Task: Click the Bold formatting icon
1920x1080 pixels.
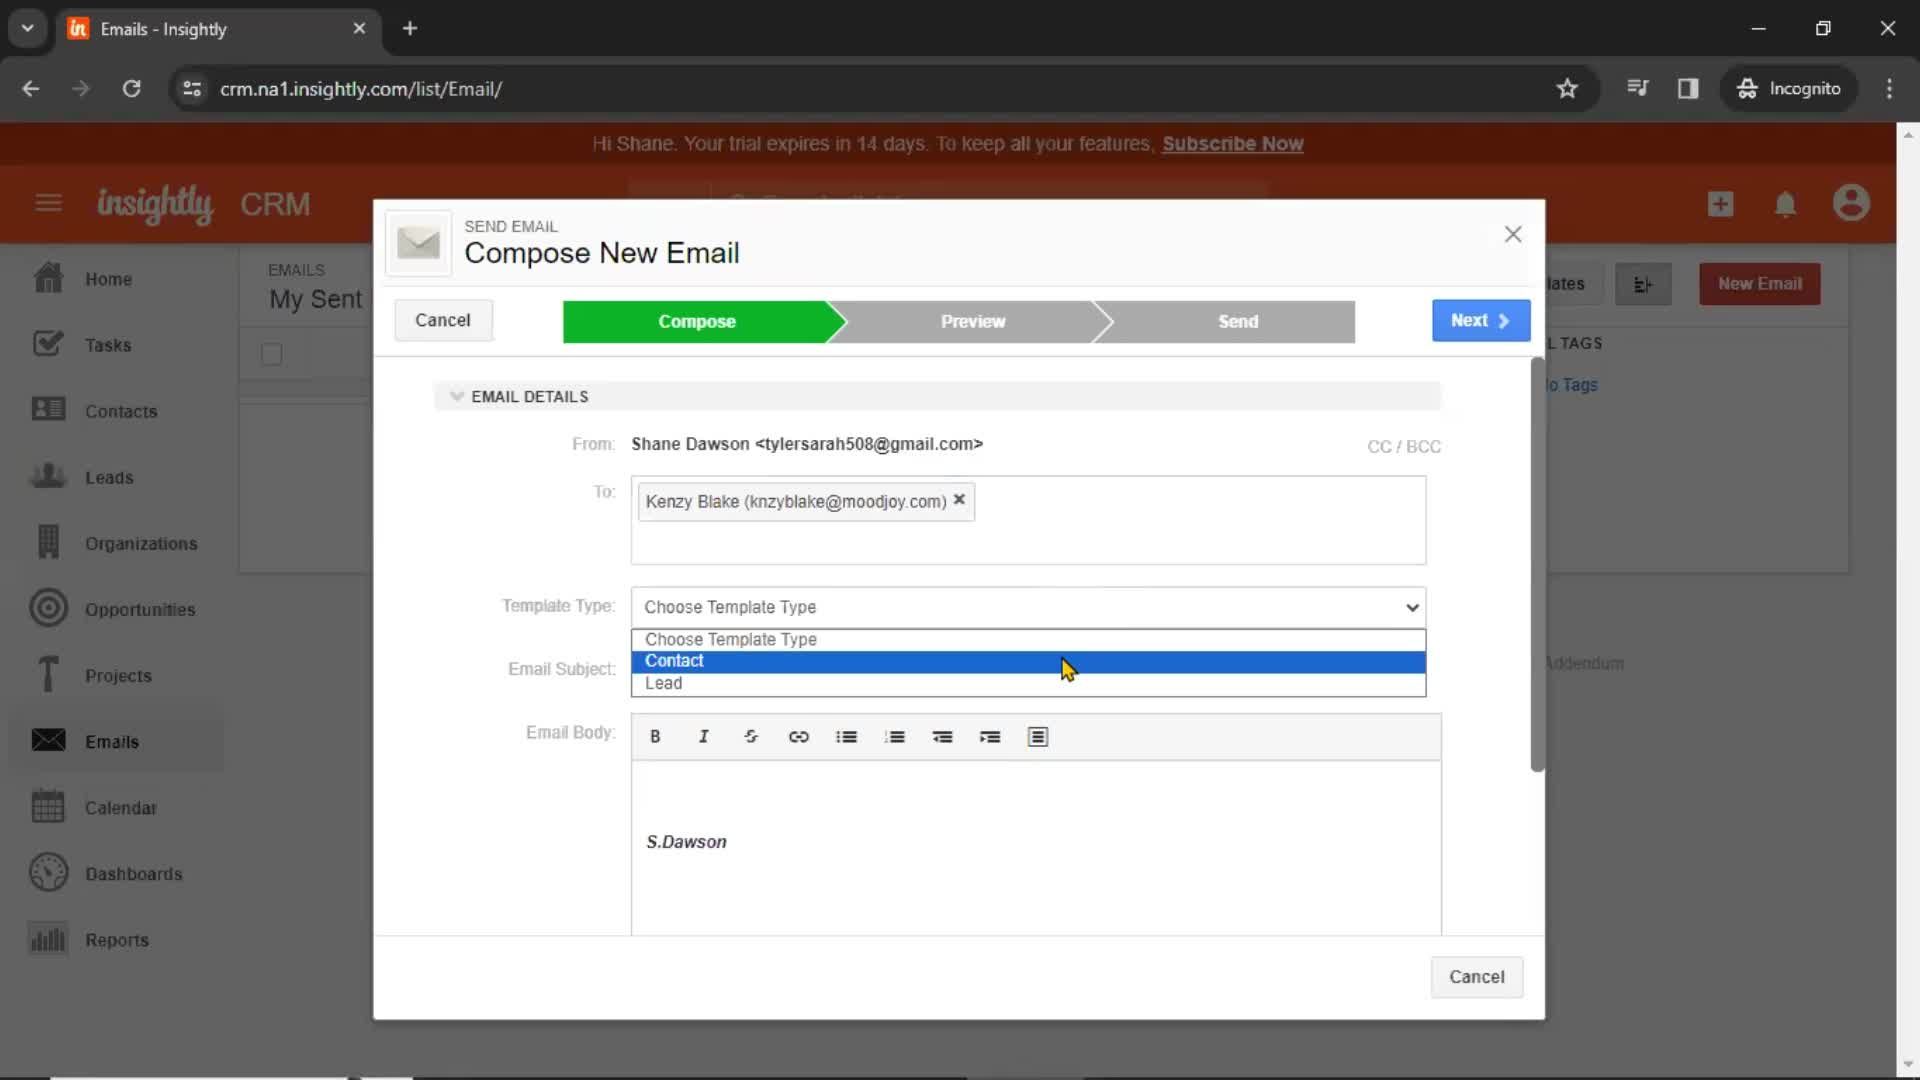Action: coord(654,736)
